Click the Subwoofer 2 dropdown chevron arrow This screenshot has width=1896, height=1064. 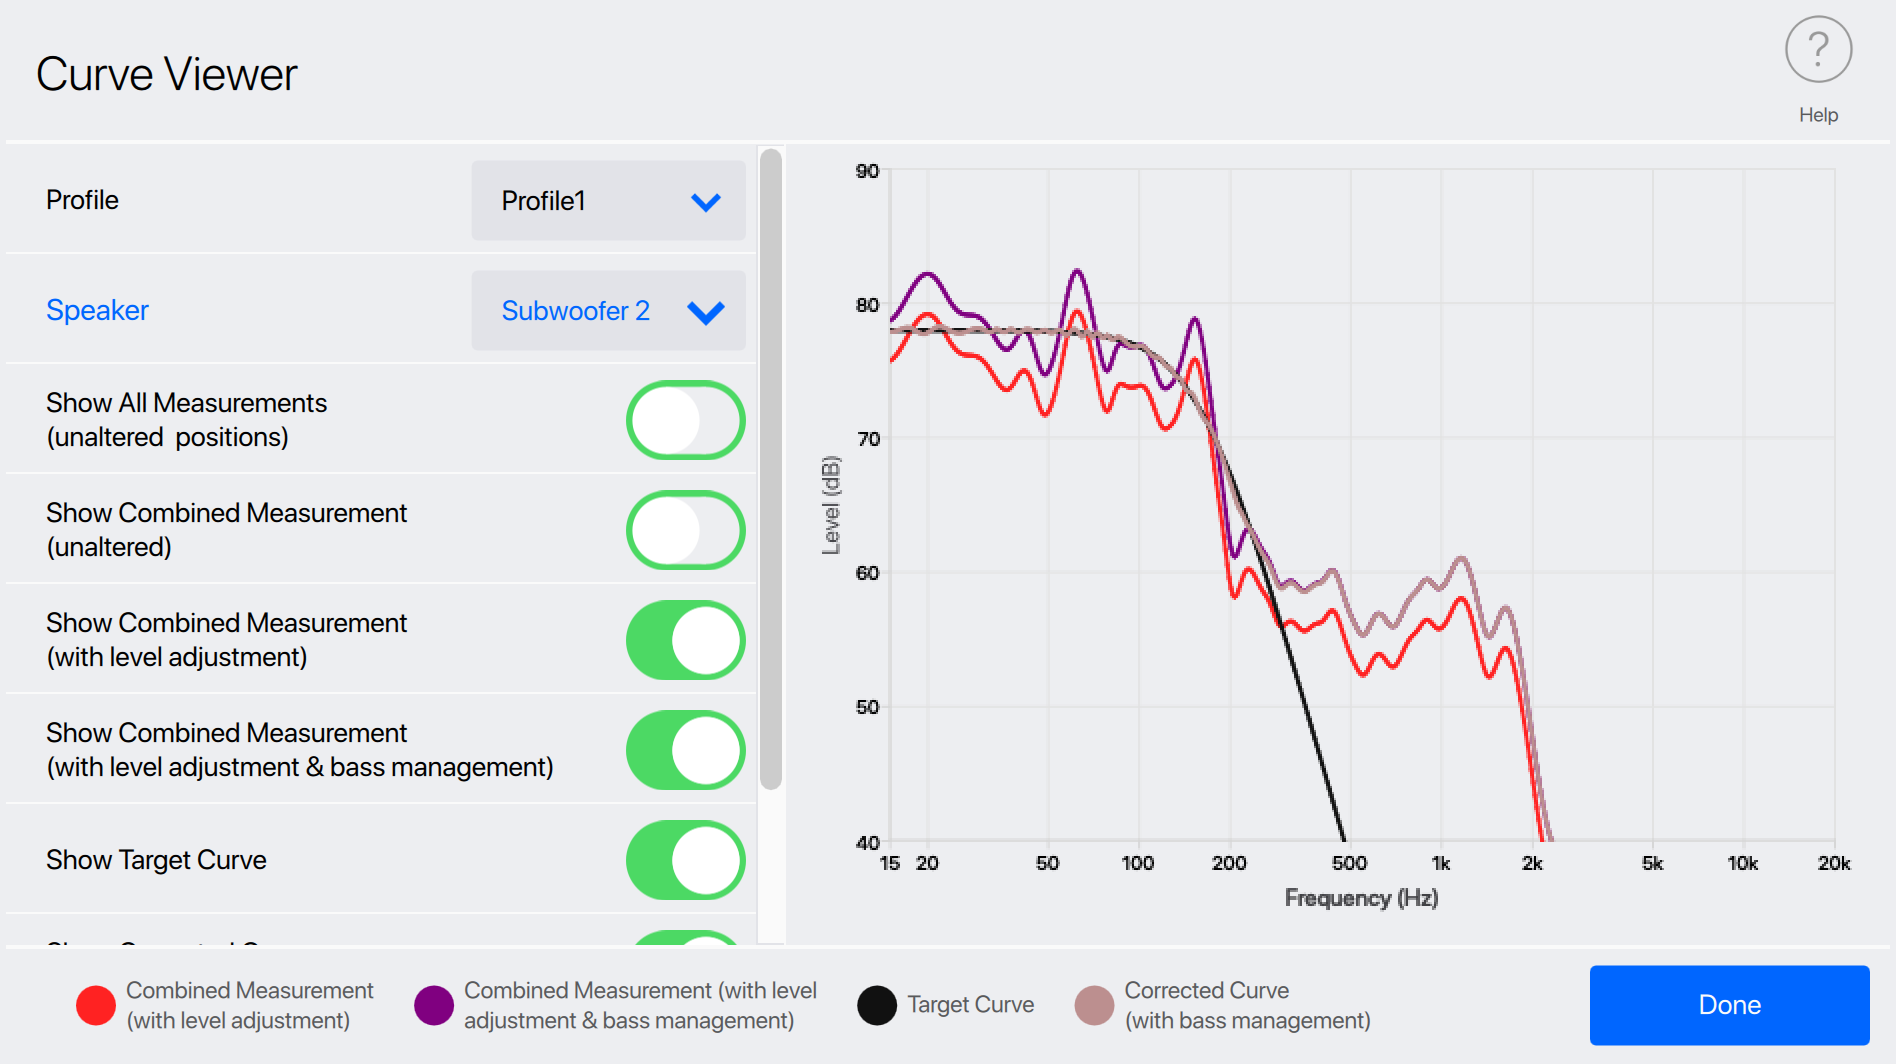706,313
